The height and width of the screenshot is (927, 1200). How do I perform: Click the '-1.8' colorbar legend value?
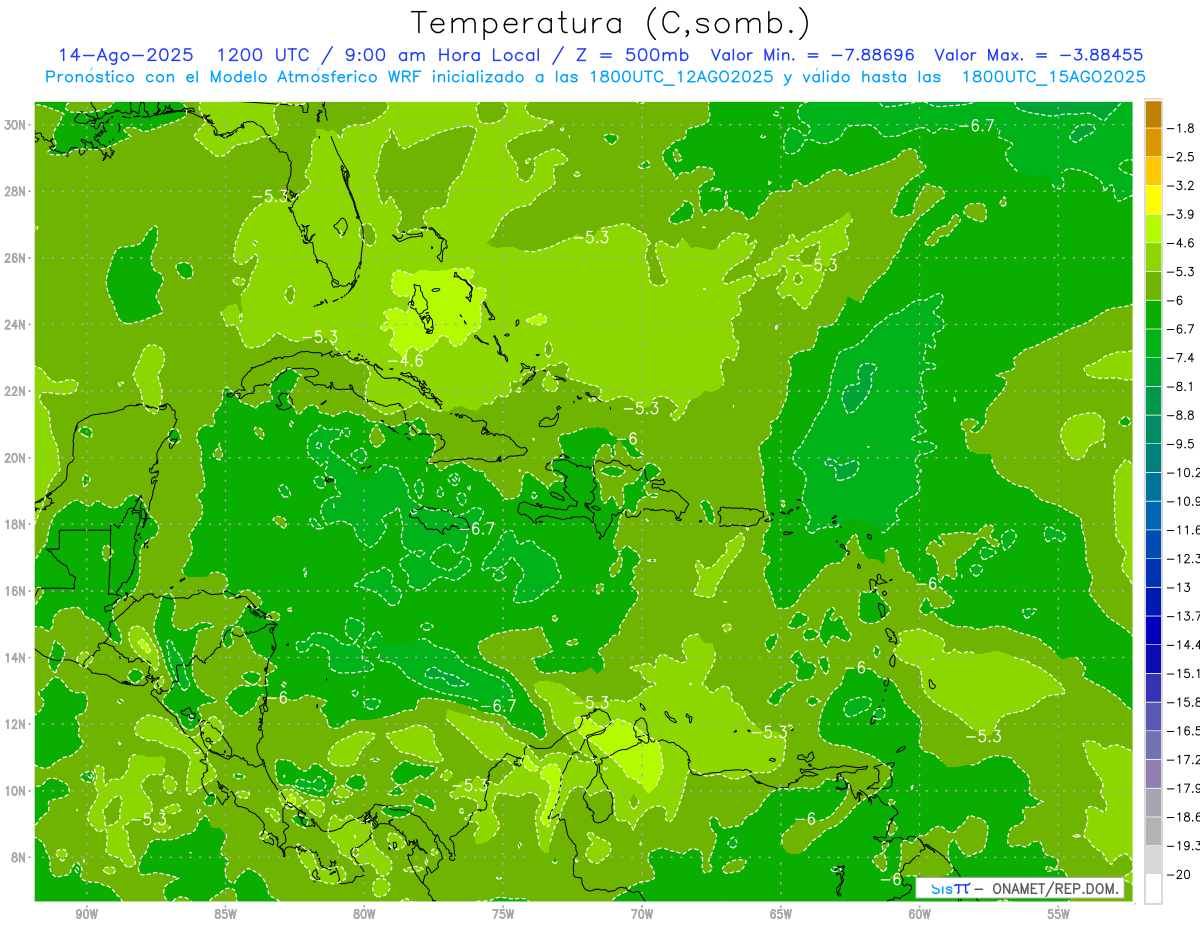tap(1182, 128)
